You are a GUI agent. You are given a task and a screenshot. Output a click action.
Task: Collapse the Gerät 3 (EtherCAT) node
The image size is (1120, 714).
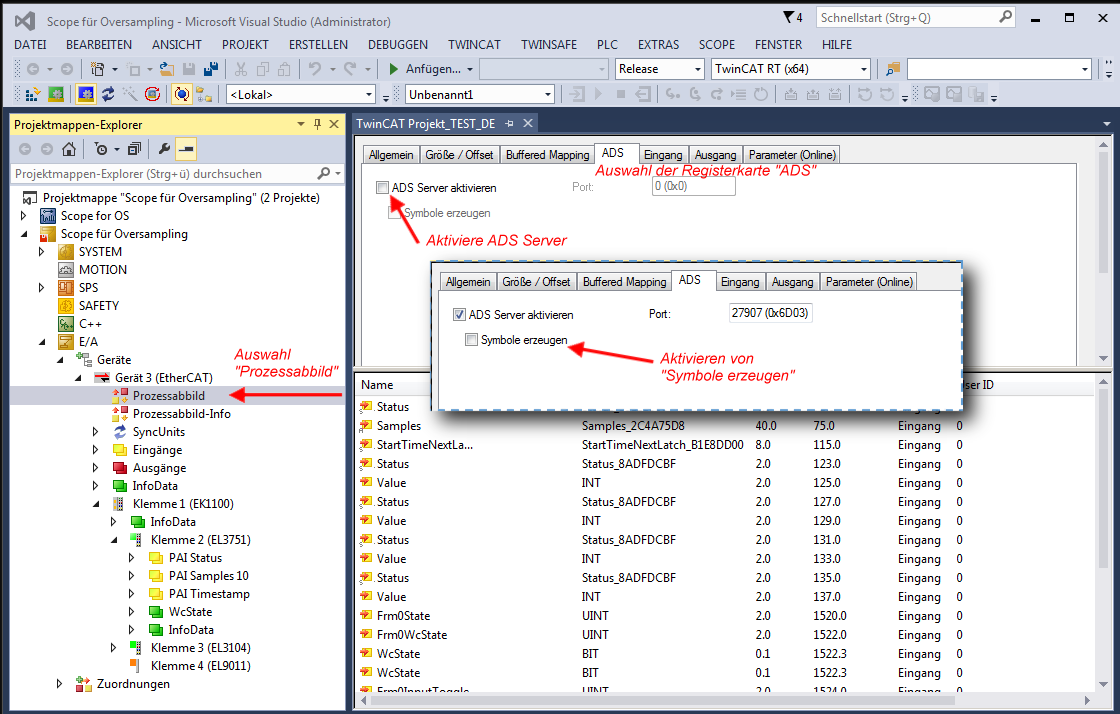(78, 378)
